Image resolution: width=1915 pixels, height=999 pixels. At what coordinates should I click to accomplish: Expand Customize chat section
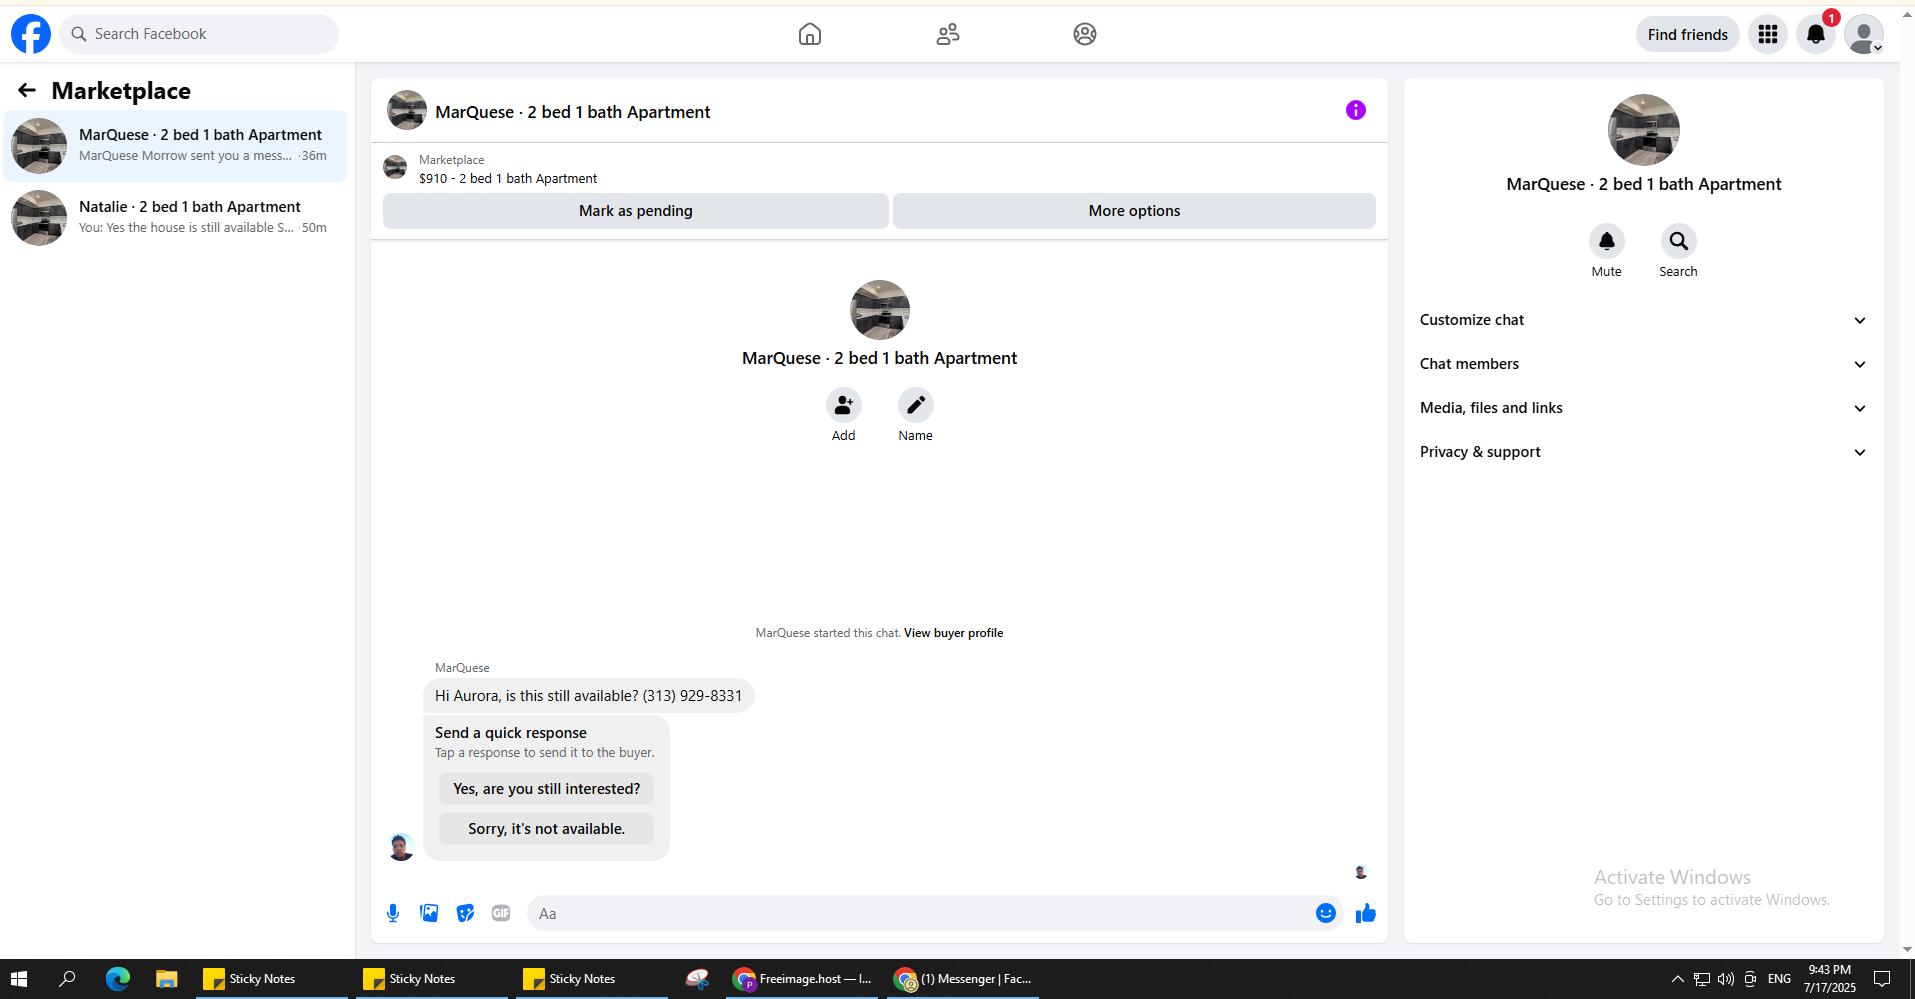click(x=1644, y=320)
